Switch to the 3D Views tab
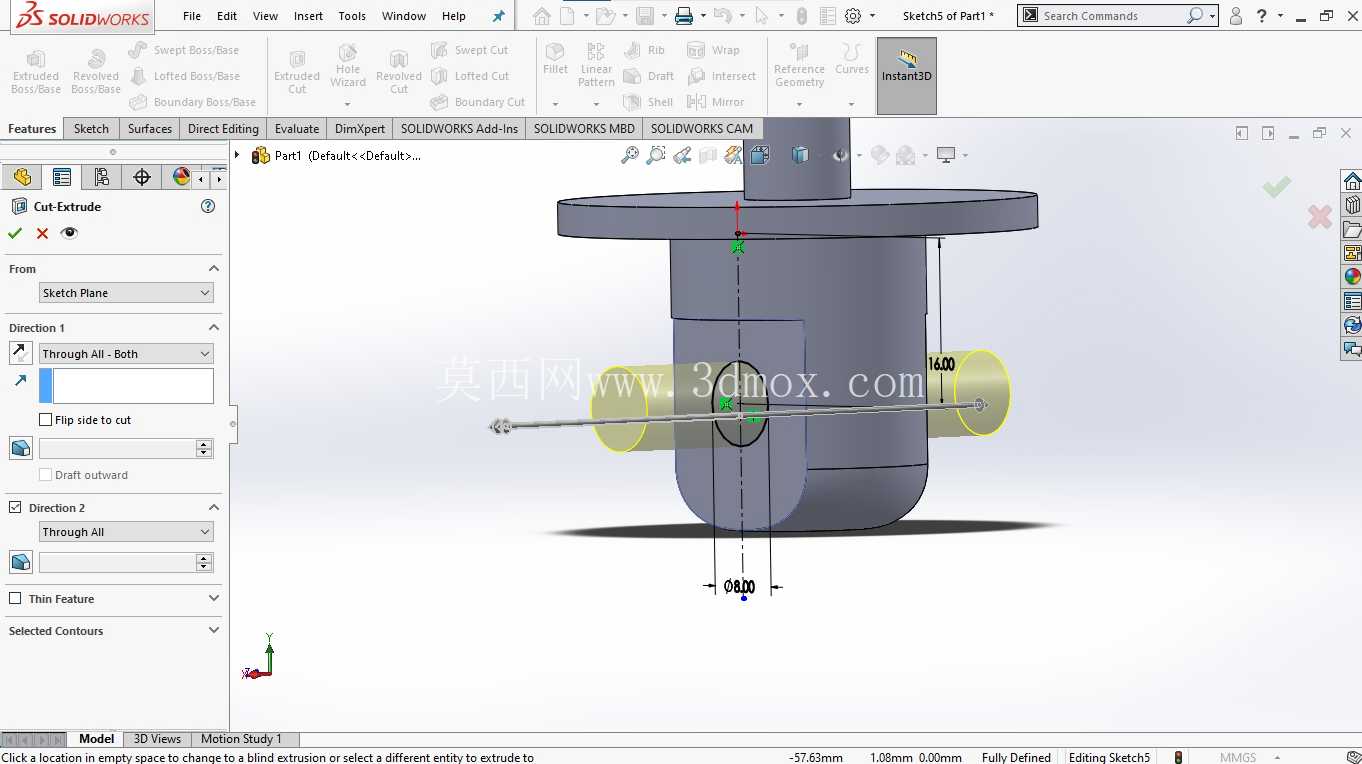Image resolution: width=1362 pixels, height=764 pixels. tap(158, 739)
